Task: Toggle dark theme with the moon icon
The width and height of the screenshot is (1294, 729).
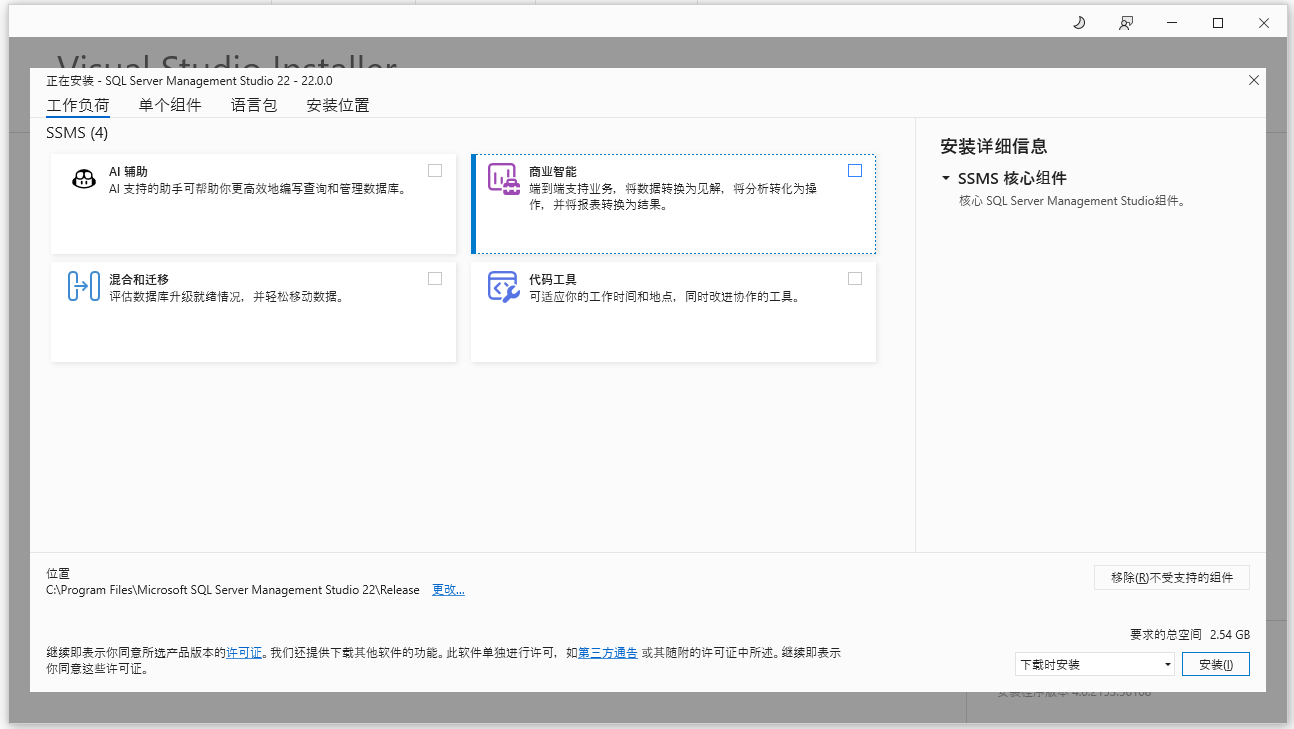Action: (1079, 21)
